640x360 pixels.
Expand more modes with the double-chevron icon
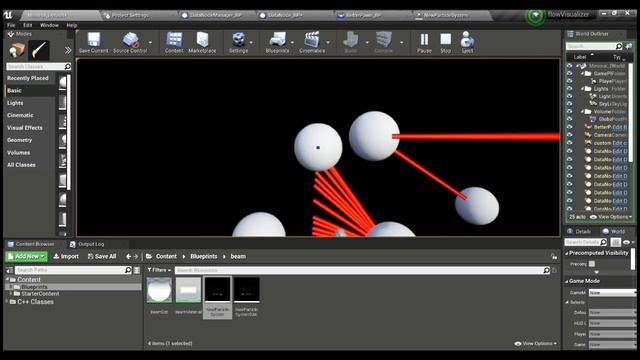(68, 50)
